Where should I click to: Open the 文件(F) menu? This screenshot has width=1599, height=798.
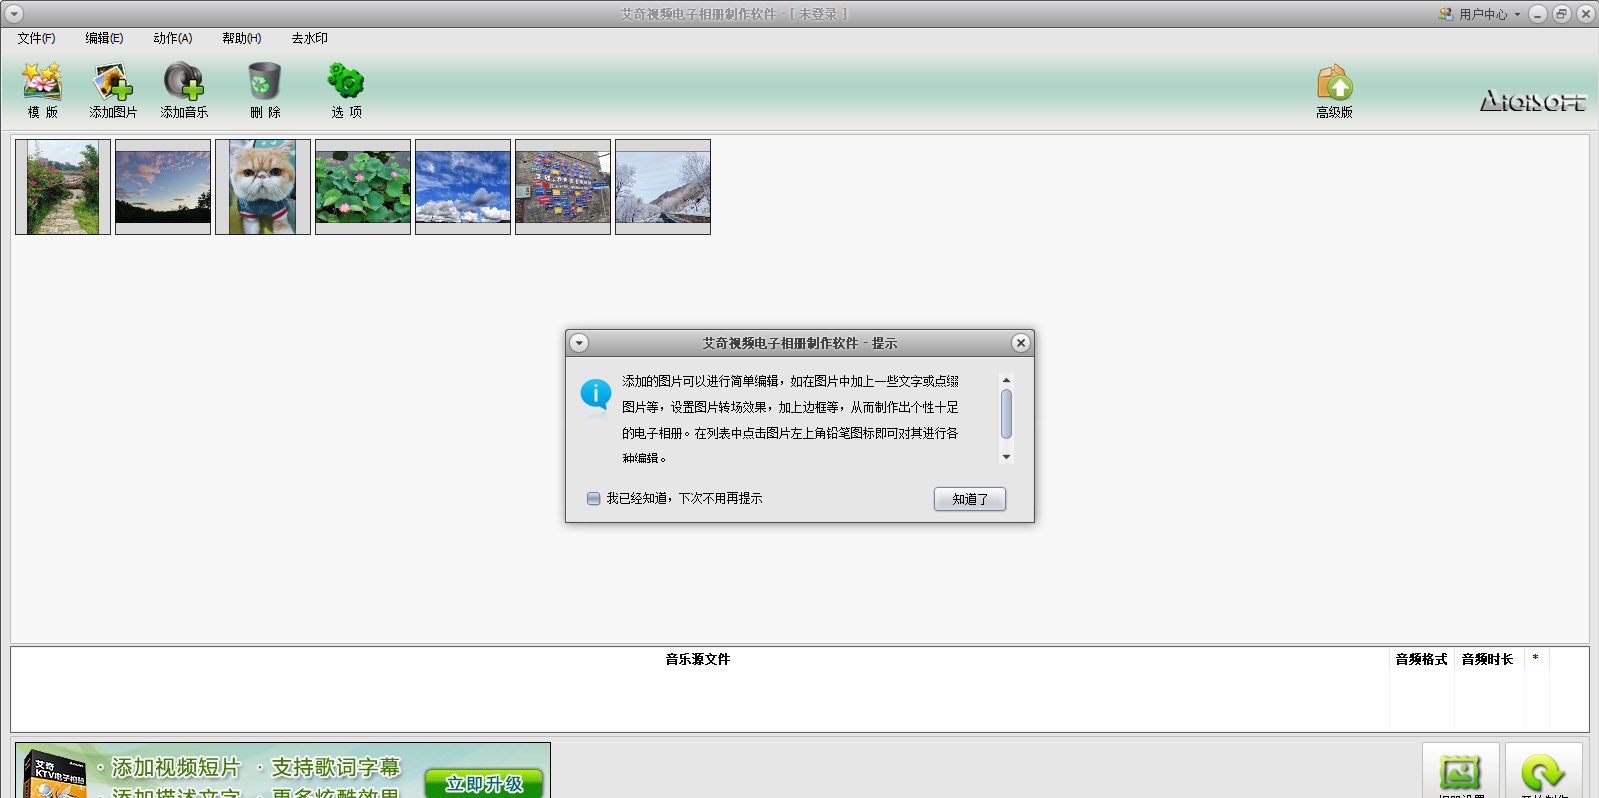36,38
